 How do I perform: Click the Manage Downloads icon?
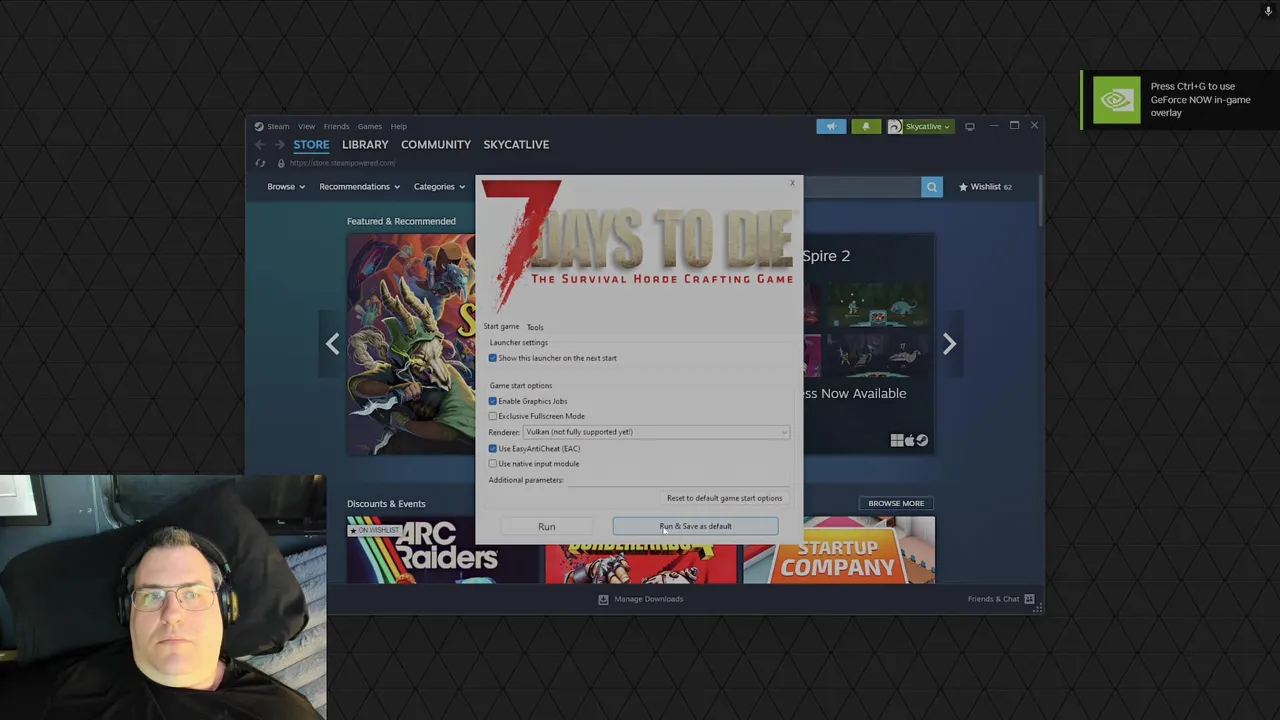click(603, 599)
